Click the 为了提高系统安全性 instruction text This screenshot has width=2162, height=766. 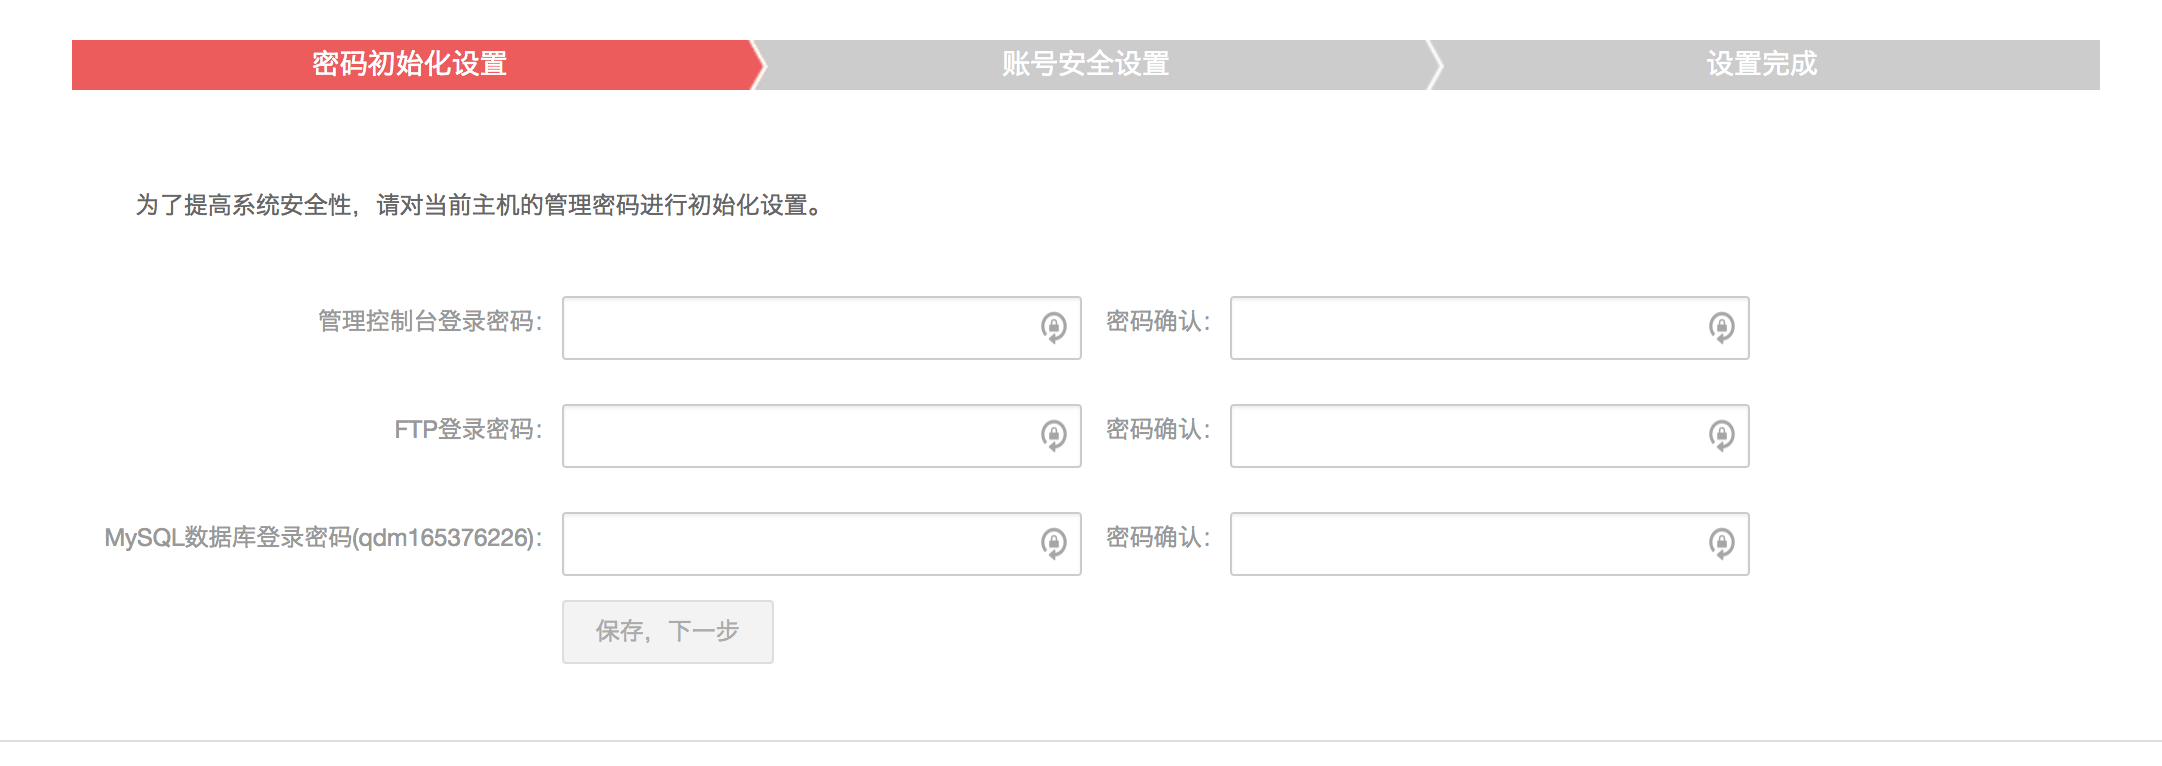(478, 205)
